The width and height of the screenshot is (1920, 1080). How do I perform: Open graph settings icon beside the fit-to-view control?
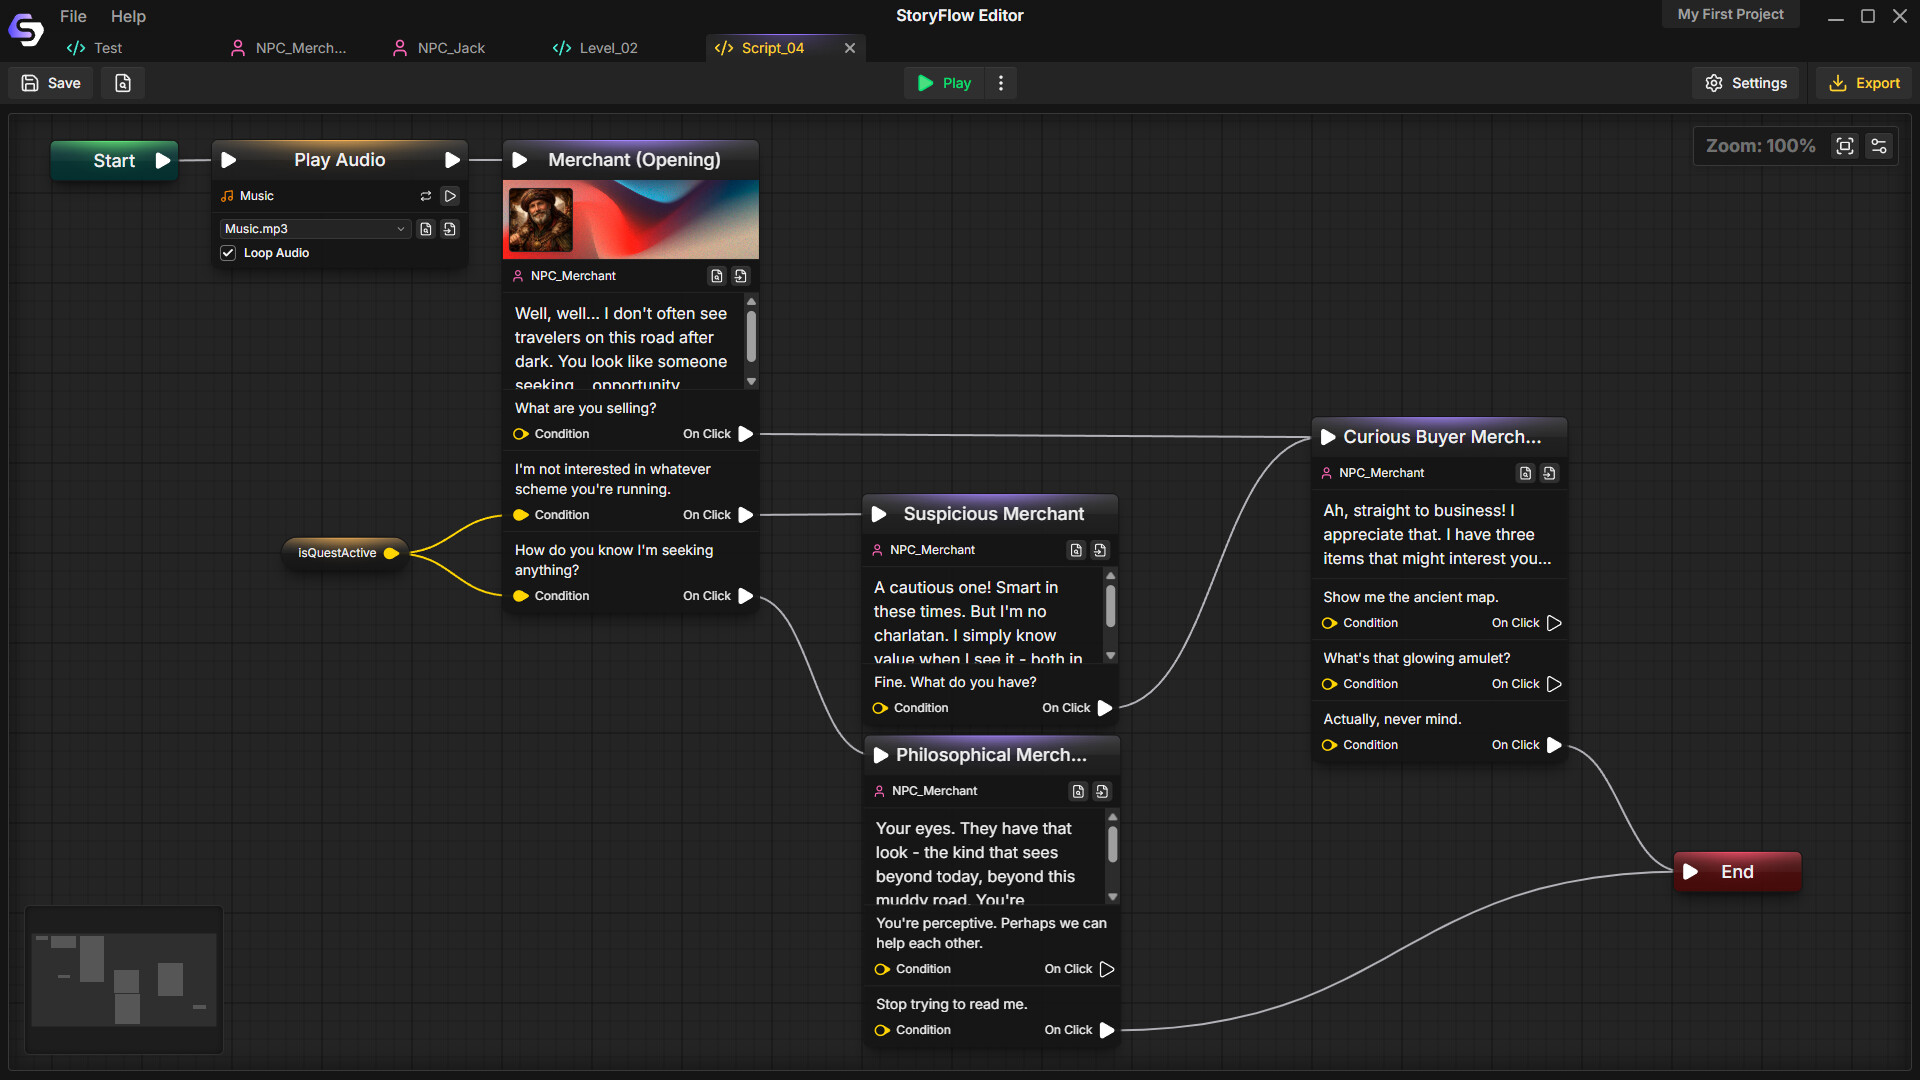point(1878,146)
